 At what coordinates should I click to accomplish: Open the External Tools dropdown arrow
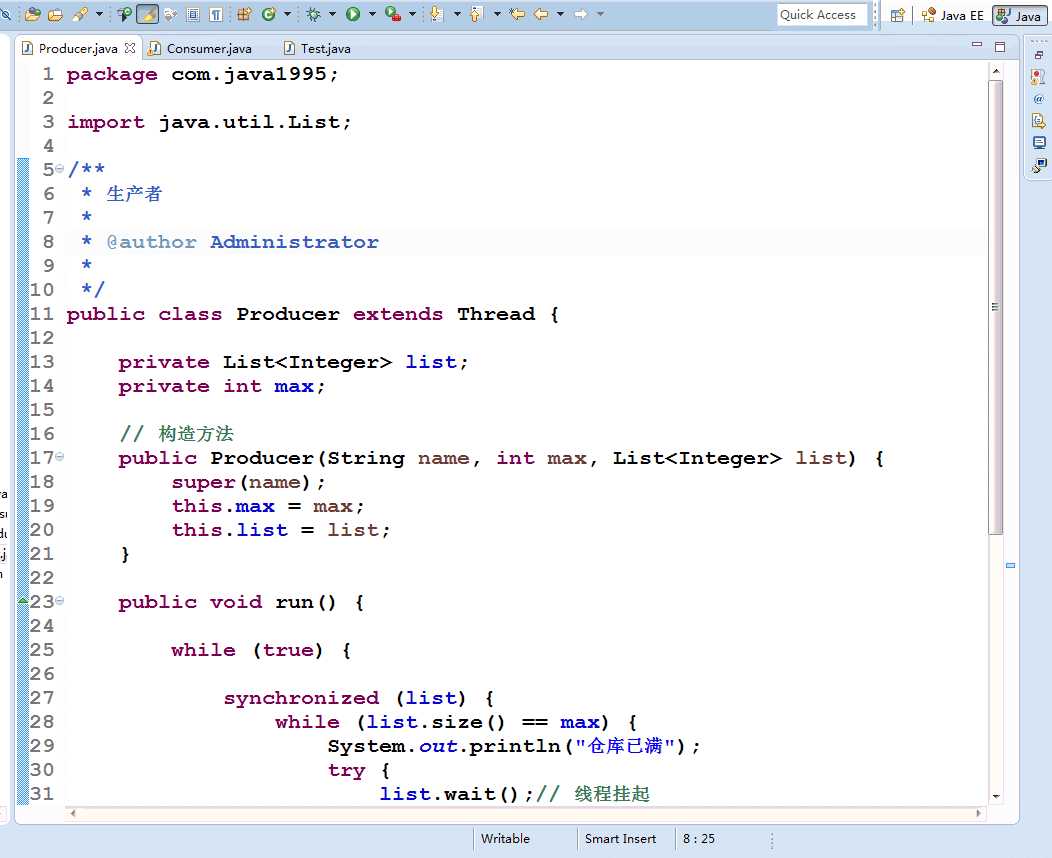[413, 13]
